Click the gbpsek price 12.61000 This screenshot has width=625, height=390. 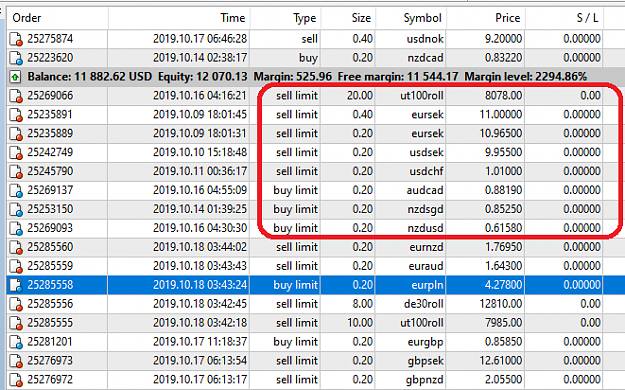tap(501, 361)
